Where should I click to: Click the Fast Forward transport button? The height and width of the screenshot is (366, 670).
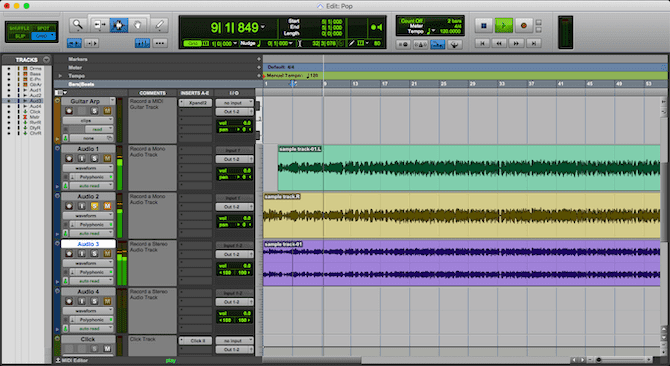tap(516, 43)
